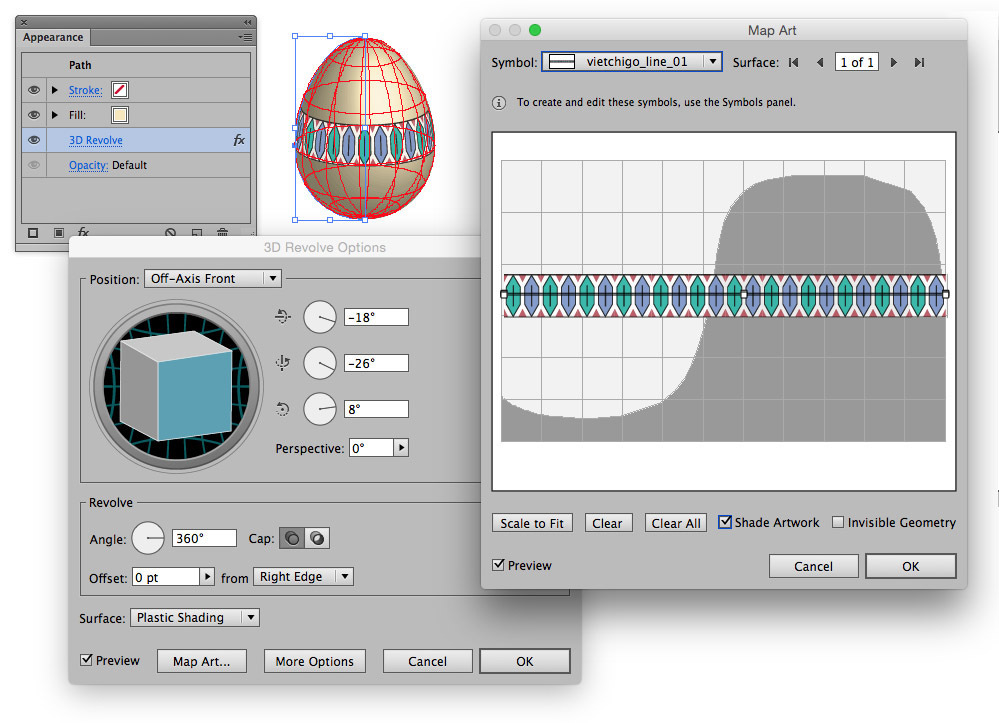Viewport: 999px width, 723px height.
Task: Click Clear Appearance icon in Appearance panel
Action: tap(171, 233)
